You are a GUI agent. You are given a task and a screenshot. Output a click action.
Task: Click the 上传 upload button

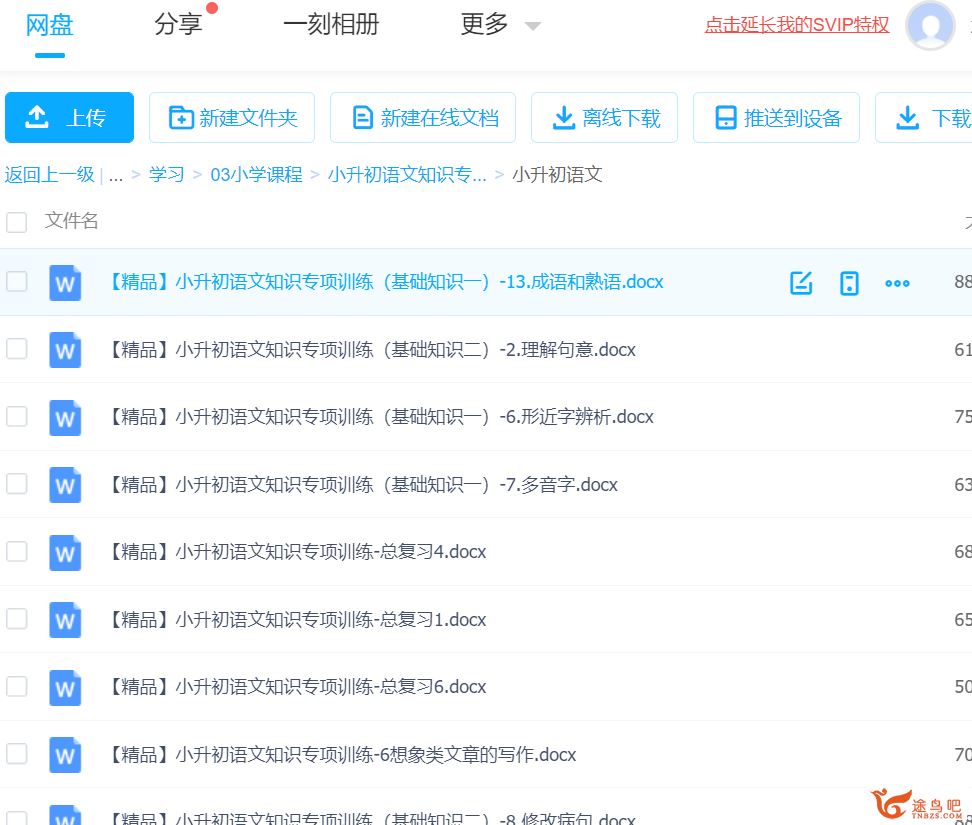click(x=69, y=118)
